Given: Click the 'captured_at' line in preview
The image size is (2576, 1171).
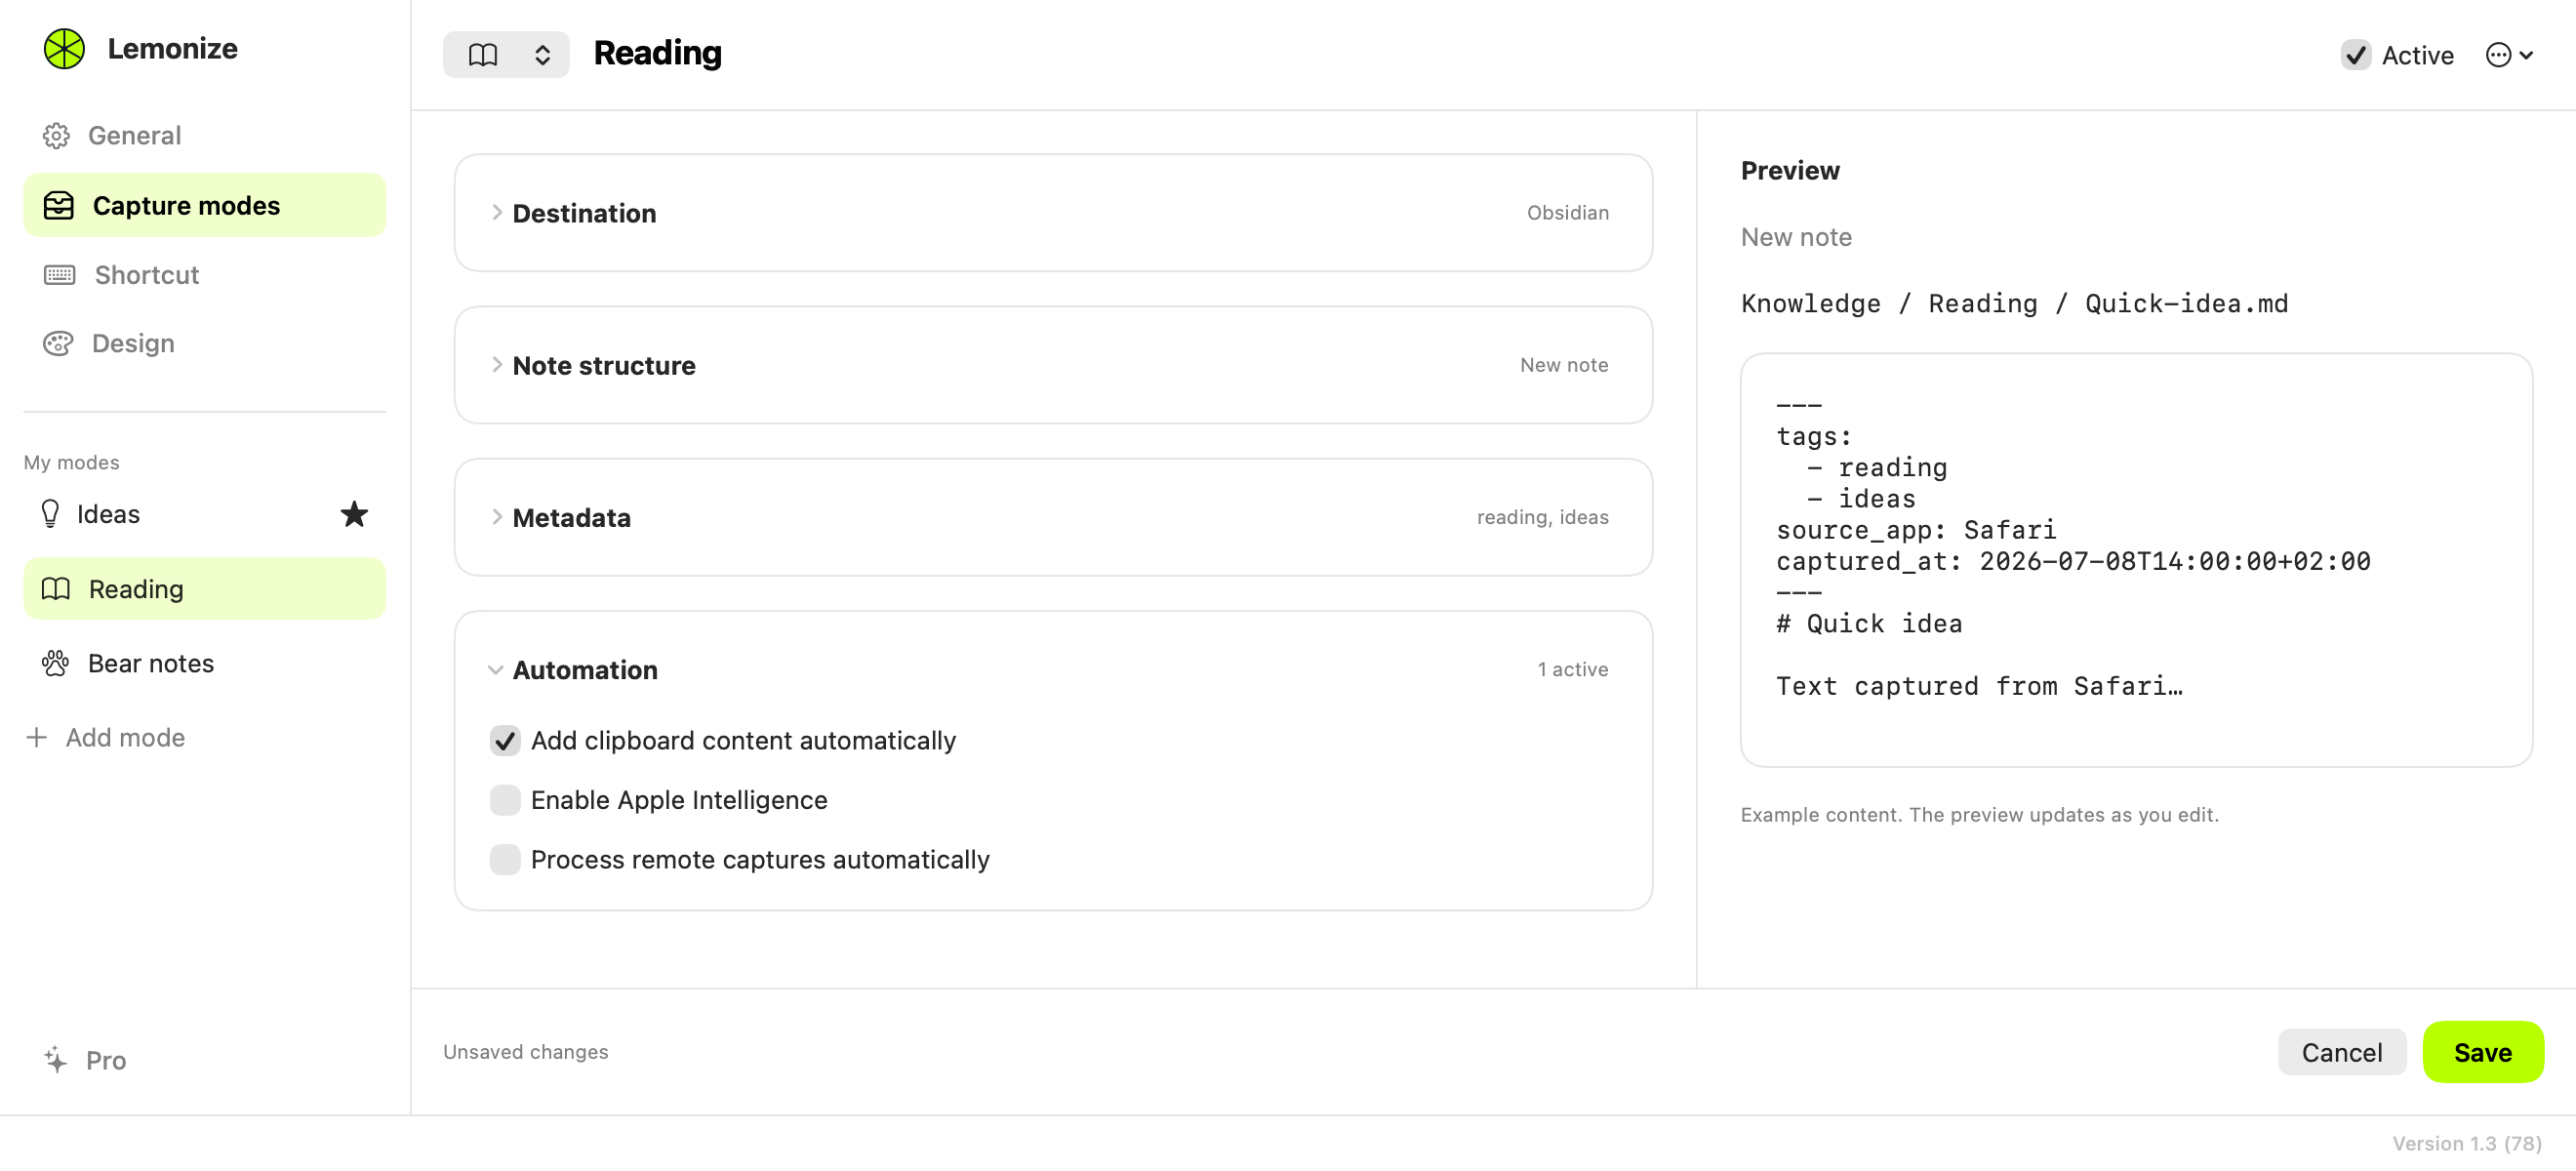Looking at the screenshot, I should (2073, 561).
